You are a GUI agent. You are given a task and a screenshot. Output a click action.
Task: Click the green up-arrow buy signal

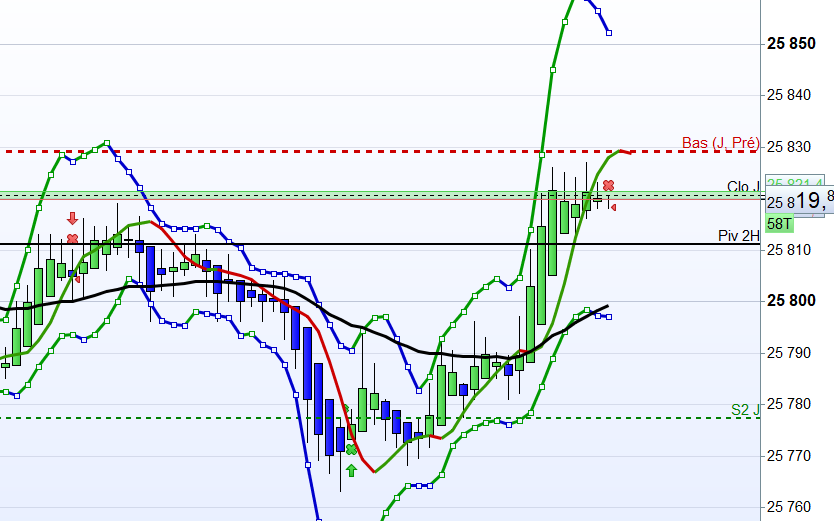pyautogui.click(x=351, y=470)
